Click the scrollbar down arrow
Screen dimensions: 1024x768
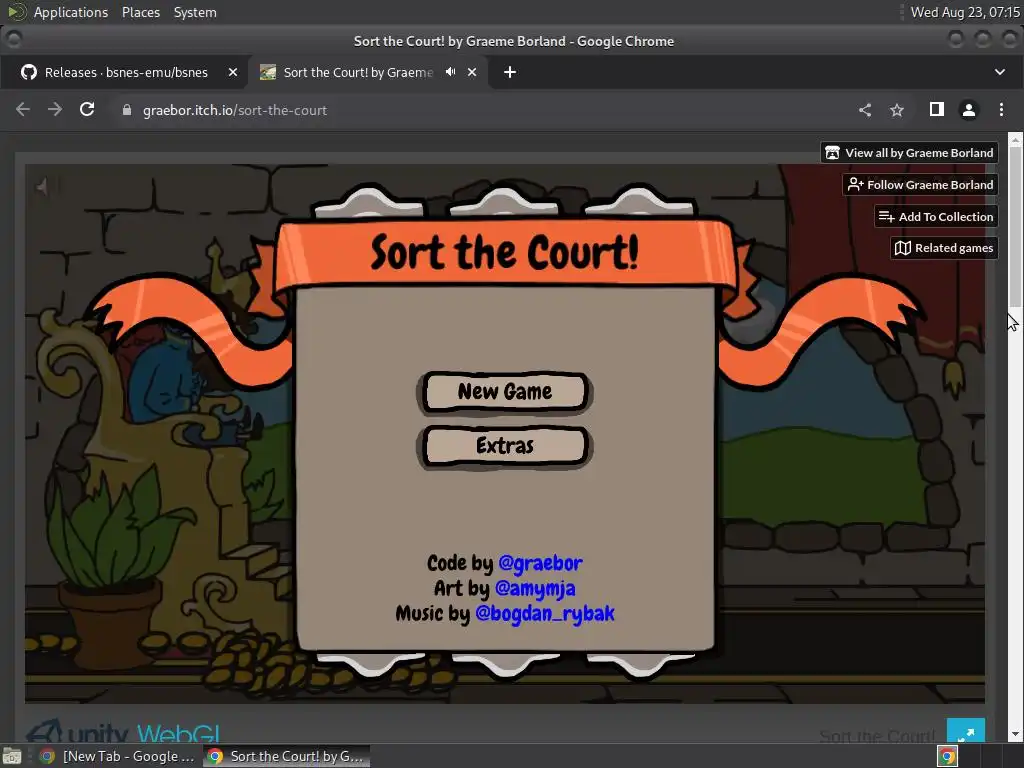[x=1015, y=734]
